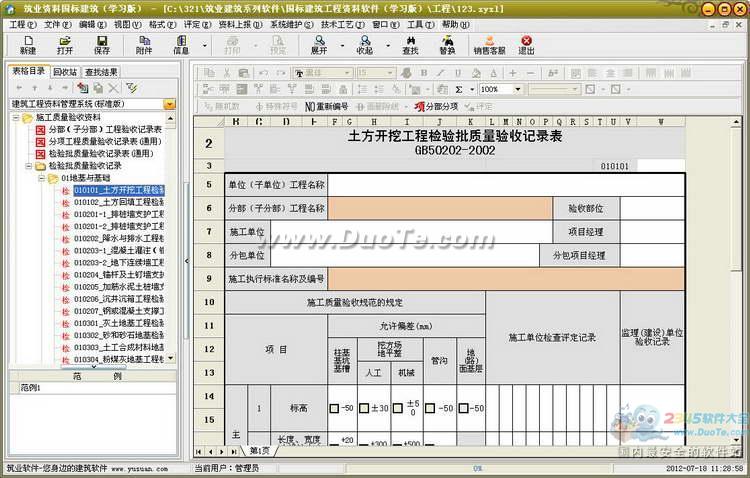
Task: Select 010102_土方回填工程 tree item
Action: pos(119,202)
